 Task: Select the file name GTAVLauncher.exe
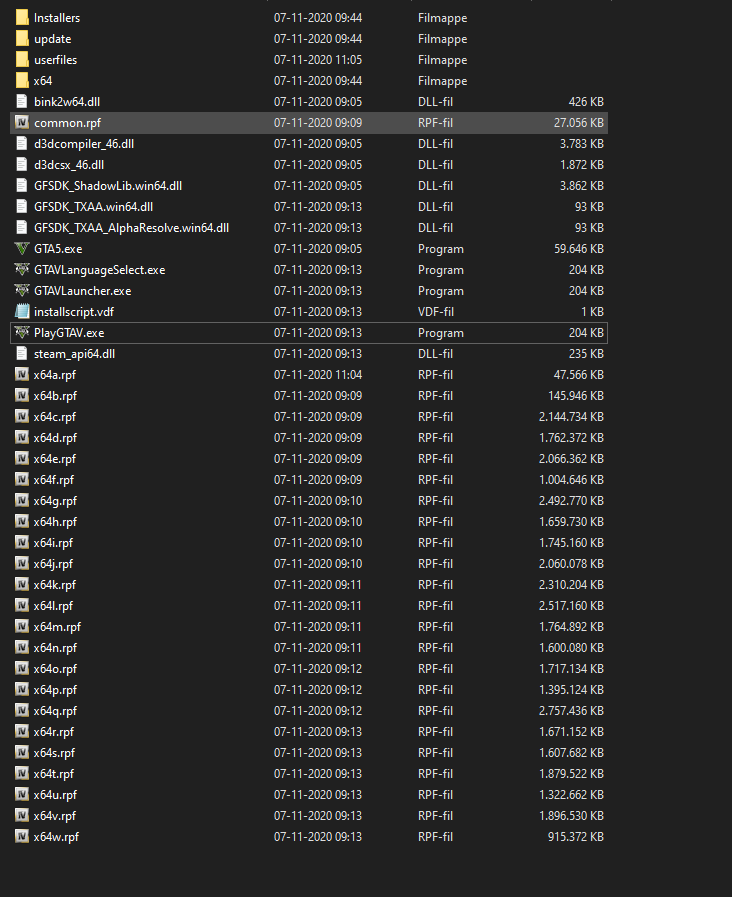82,291
